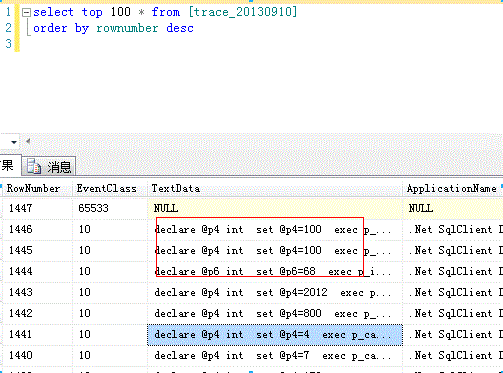Select TextData cell with @p4=800
The height and width of the screenshot is (373, 503).
pyautogui.click(x=275, y=314)
